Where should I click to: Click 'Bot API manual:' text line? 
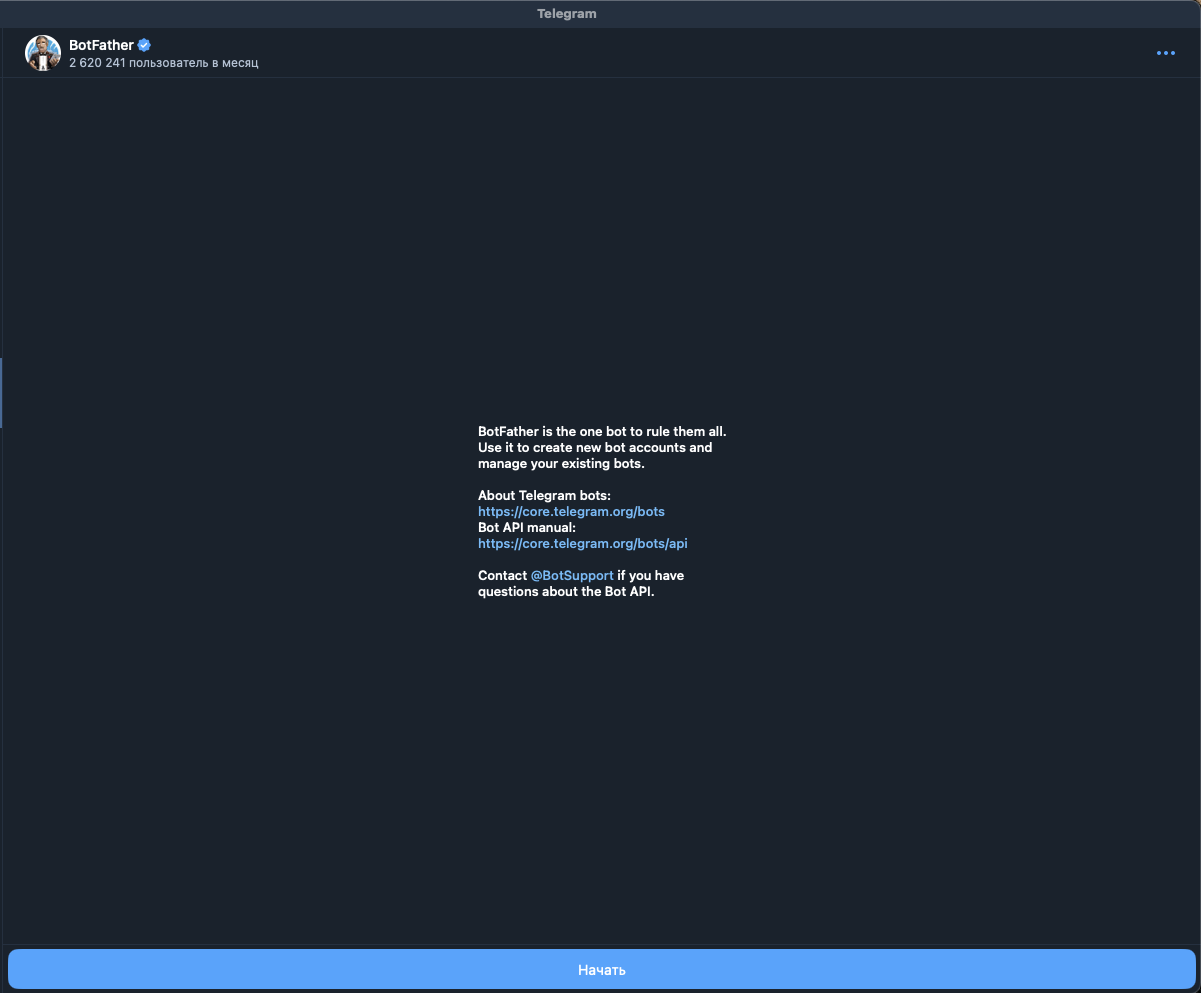[527, 527]
